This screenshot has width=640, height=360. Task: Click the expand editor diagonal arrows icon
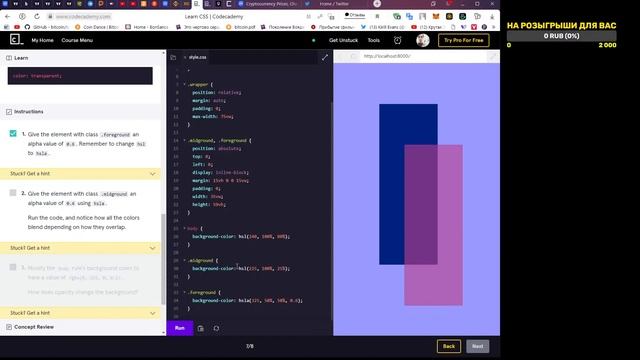point(324,58)
